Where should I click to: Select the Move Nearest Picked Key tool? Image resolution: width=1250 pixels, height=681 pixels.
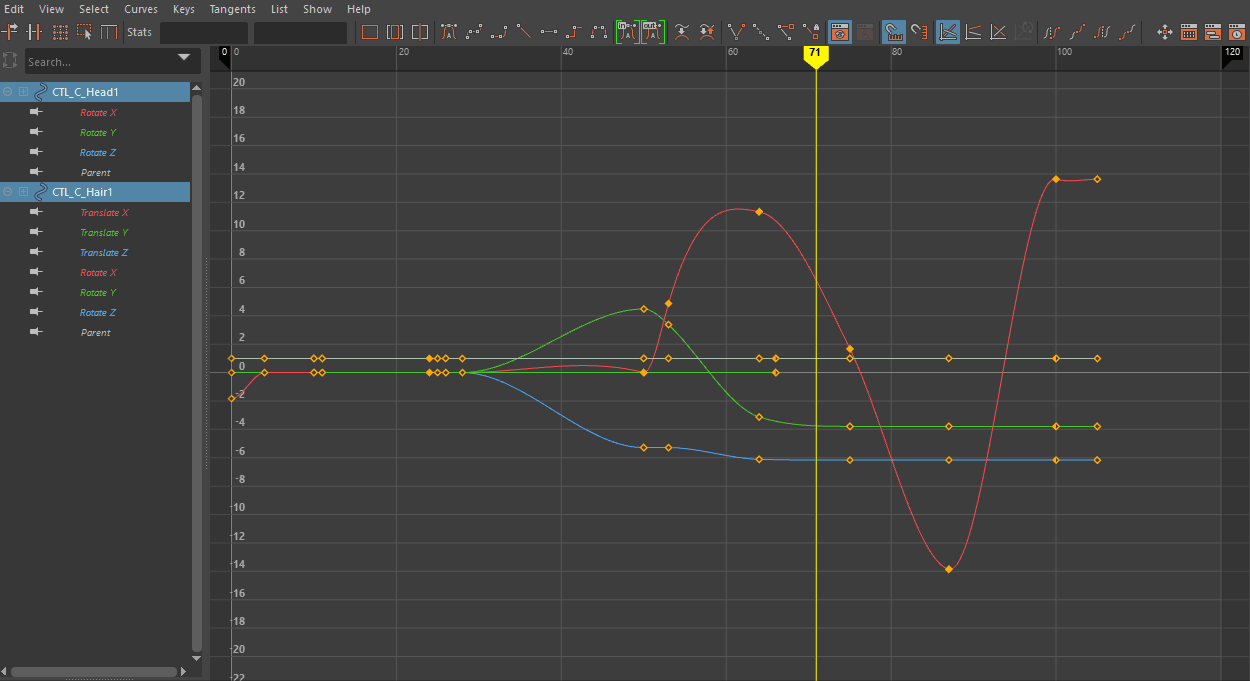click(10, 32)
